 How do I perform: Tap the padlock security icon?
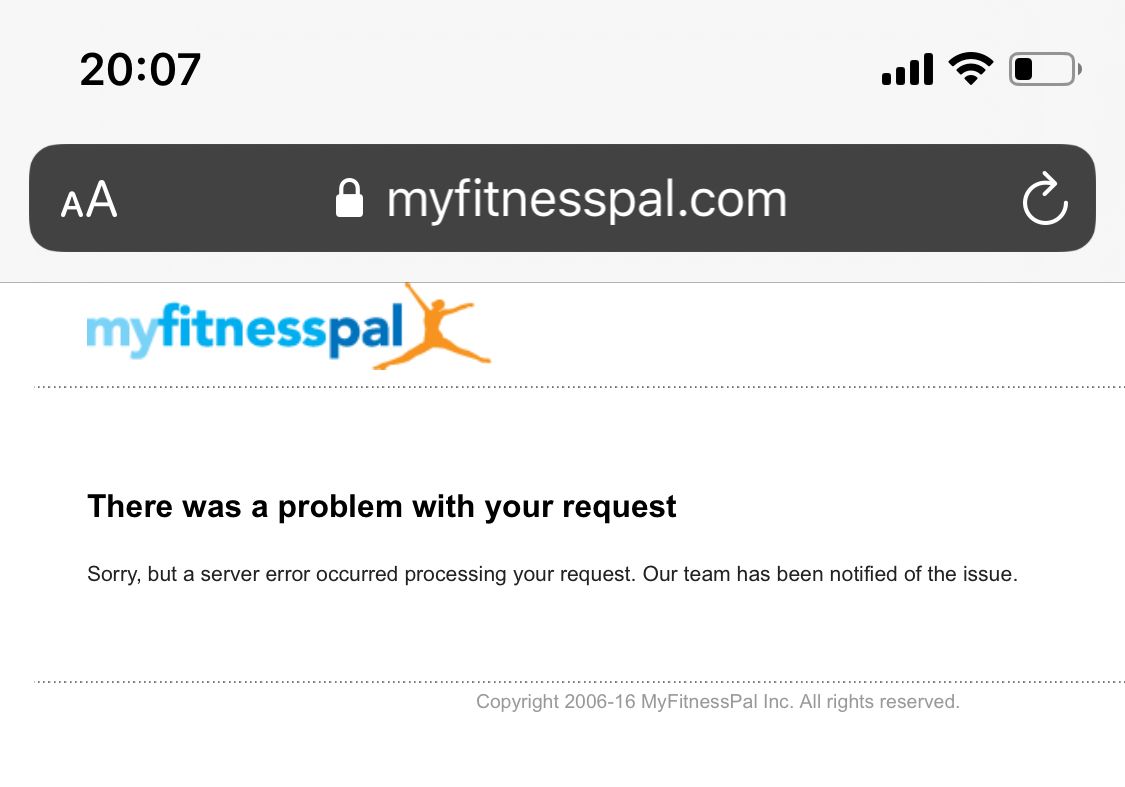[x=349, y=198]
